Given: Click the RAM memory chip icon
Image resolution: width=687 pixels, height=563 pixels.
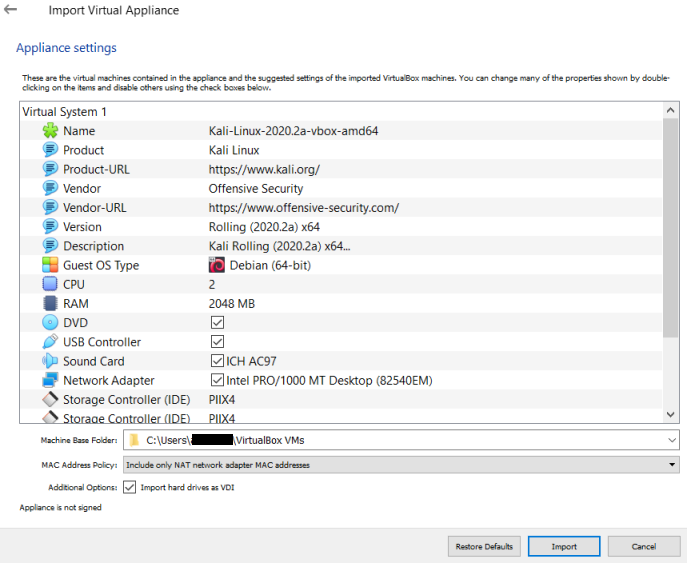Looking at the screenshot, I should 50,304.
